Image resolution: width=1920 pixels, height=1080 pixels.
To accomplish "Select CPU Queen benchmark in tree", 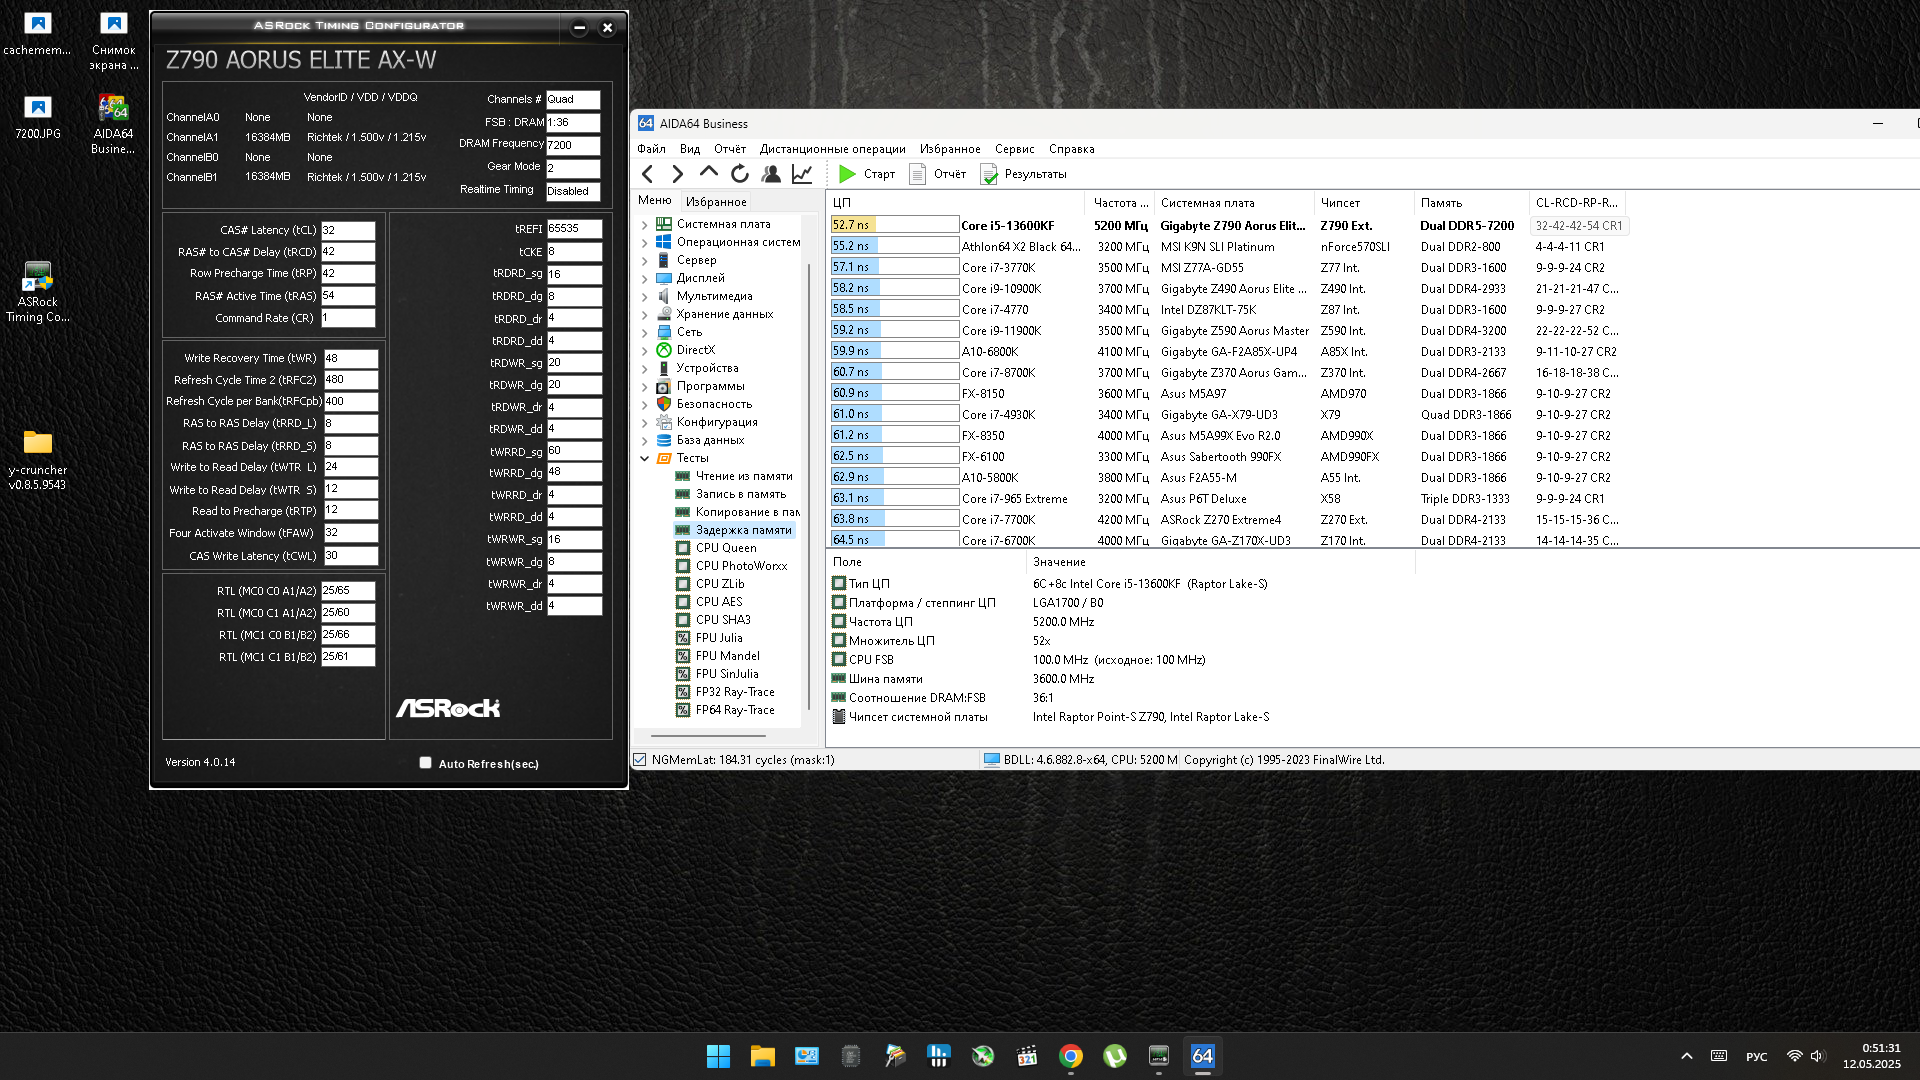I will click(x=726, y=548).
